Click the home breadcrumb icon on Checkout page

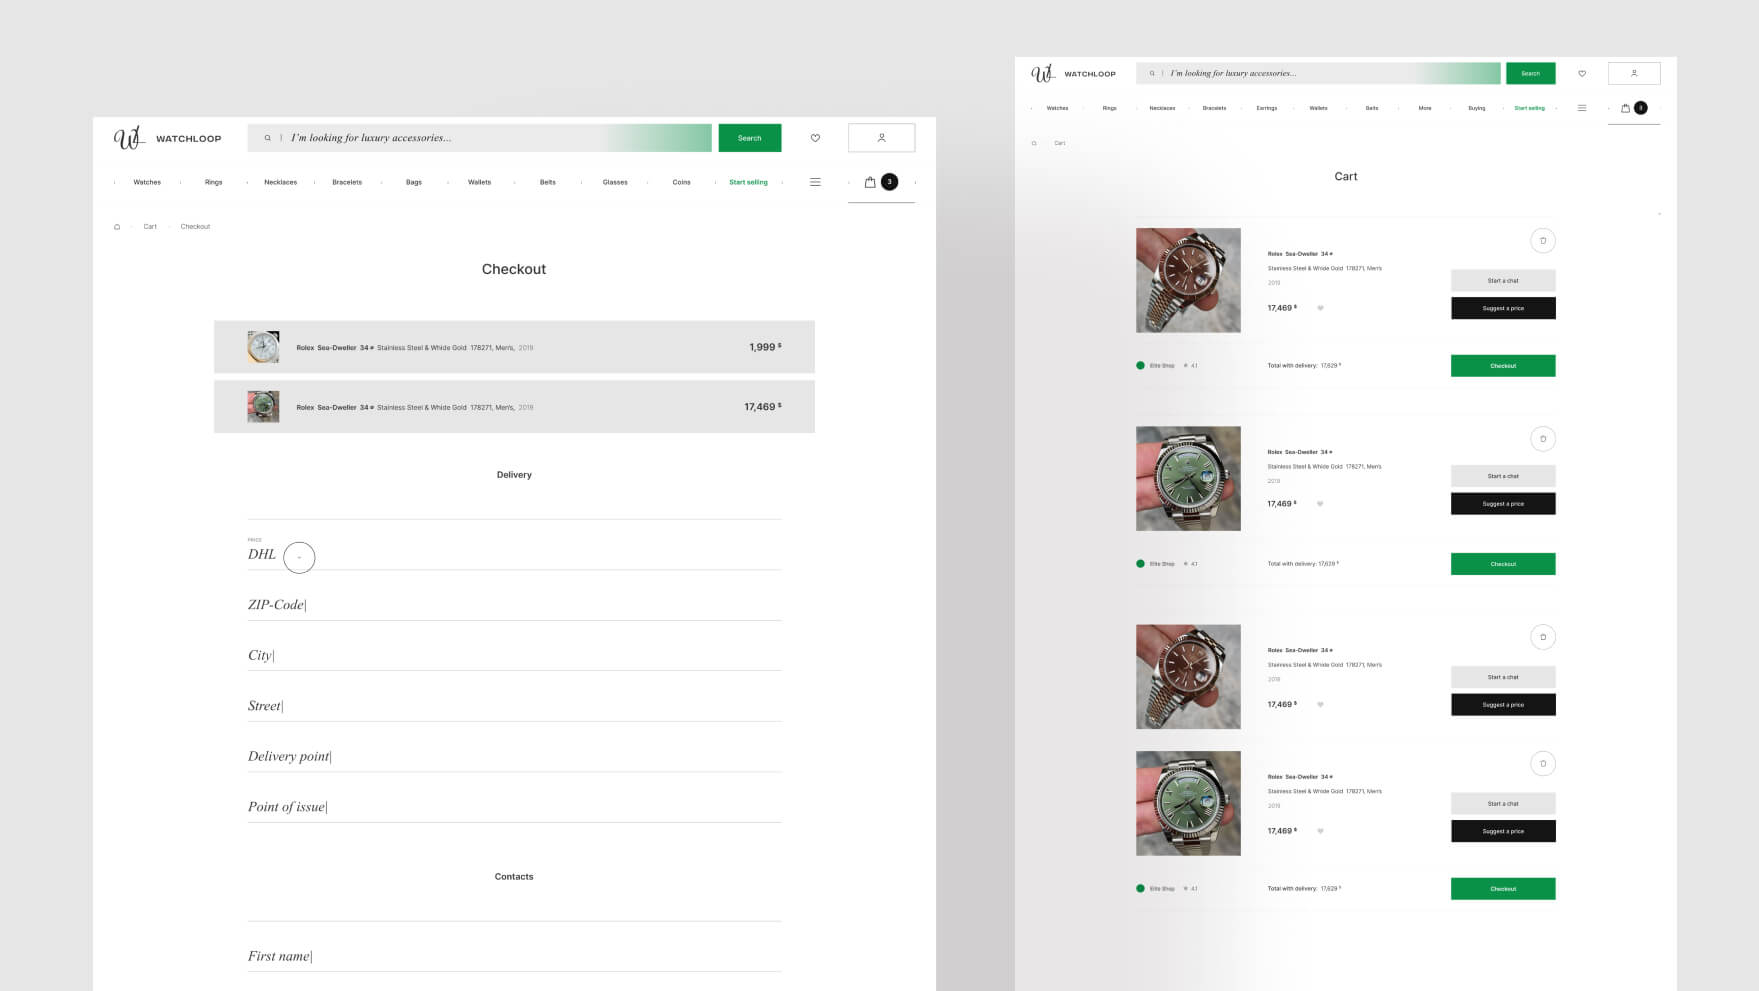[x=117, y=227]
